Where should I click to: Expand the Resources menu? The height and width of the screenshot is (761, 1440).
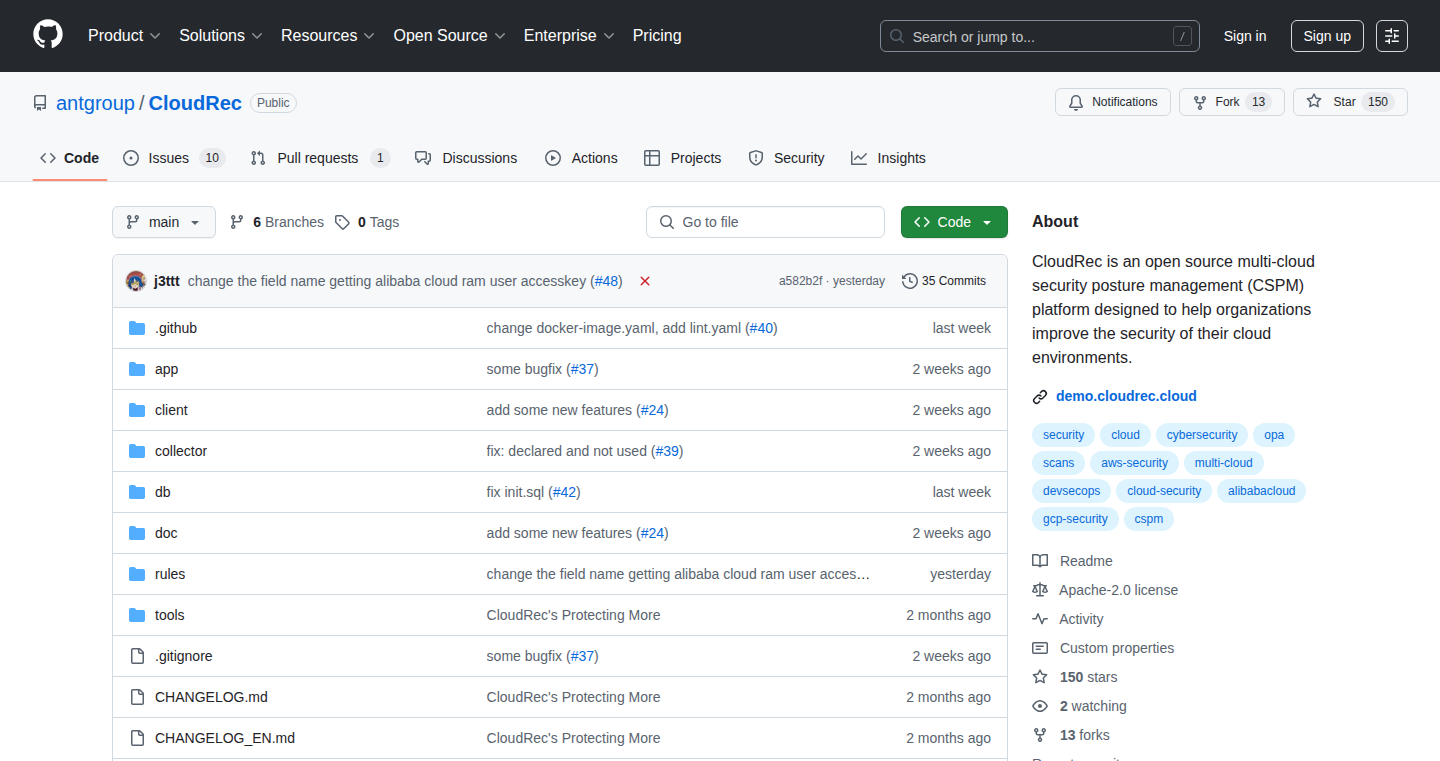click(x=328, y=36)
